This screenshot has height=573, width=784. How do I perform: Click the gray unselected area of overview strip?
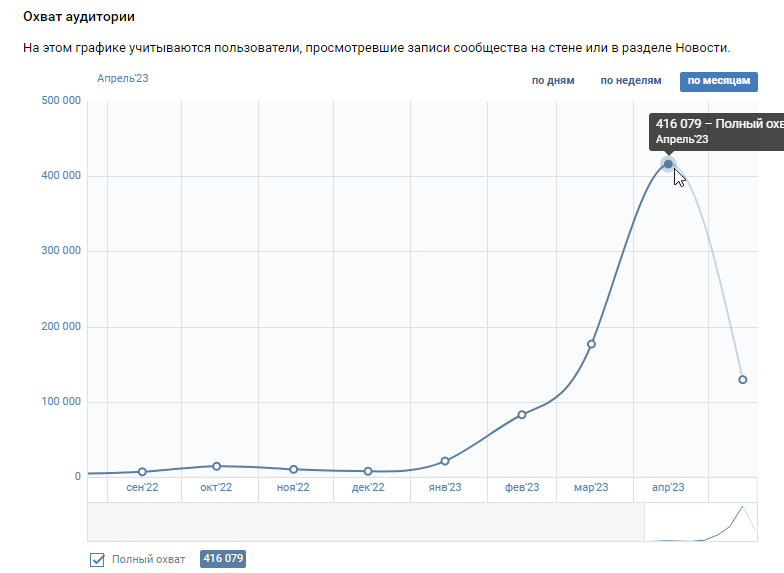[360, 522]
